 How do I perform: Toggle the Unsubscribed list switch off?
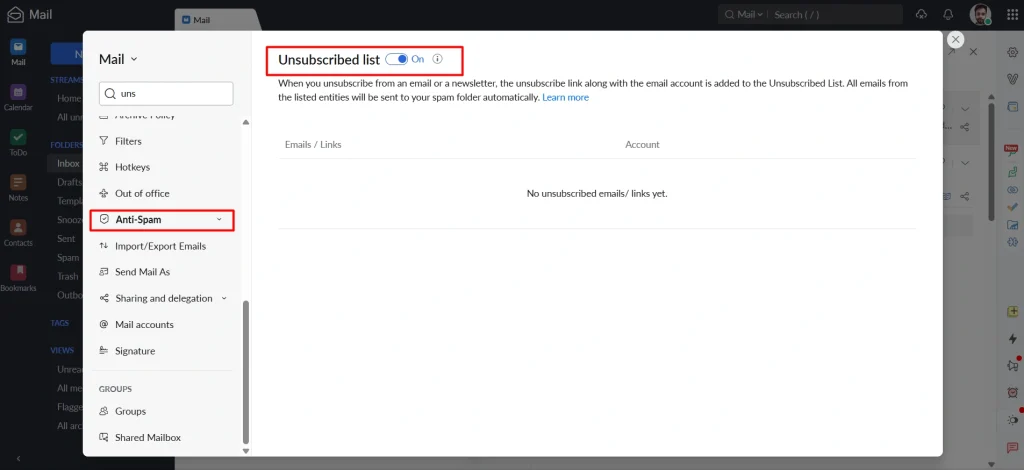click(396, 60)
